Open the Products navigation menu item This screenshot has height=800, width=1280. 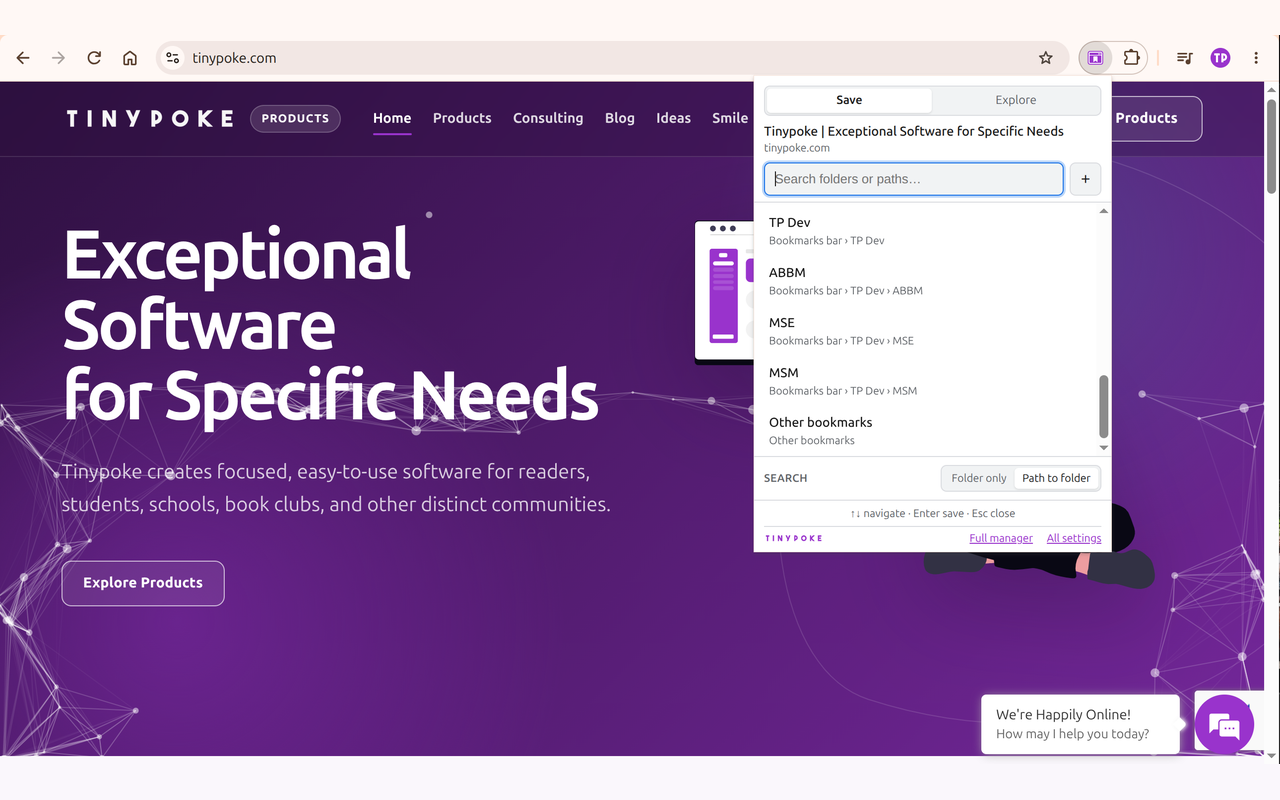462,118
